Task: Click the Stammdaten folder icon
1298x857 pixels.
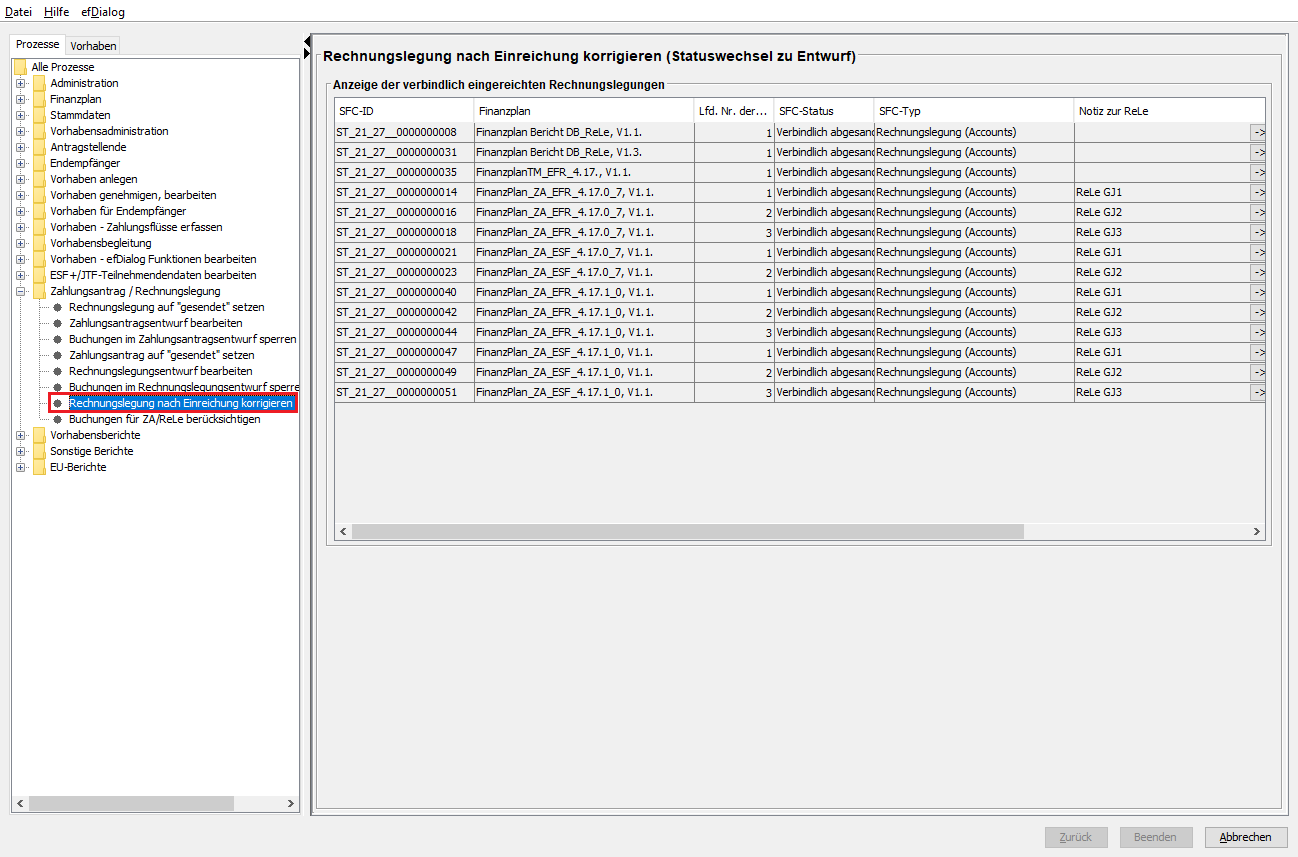Action: [40, 115]
